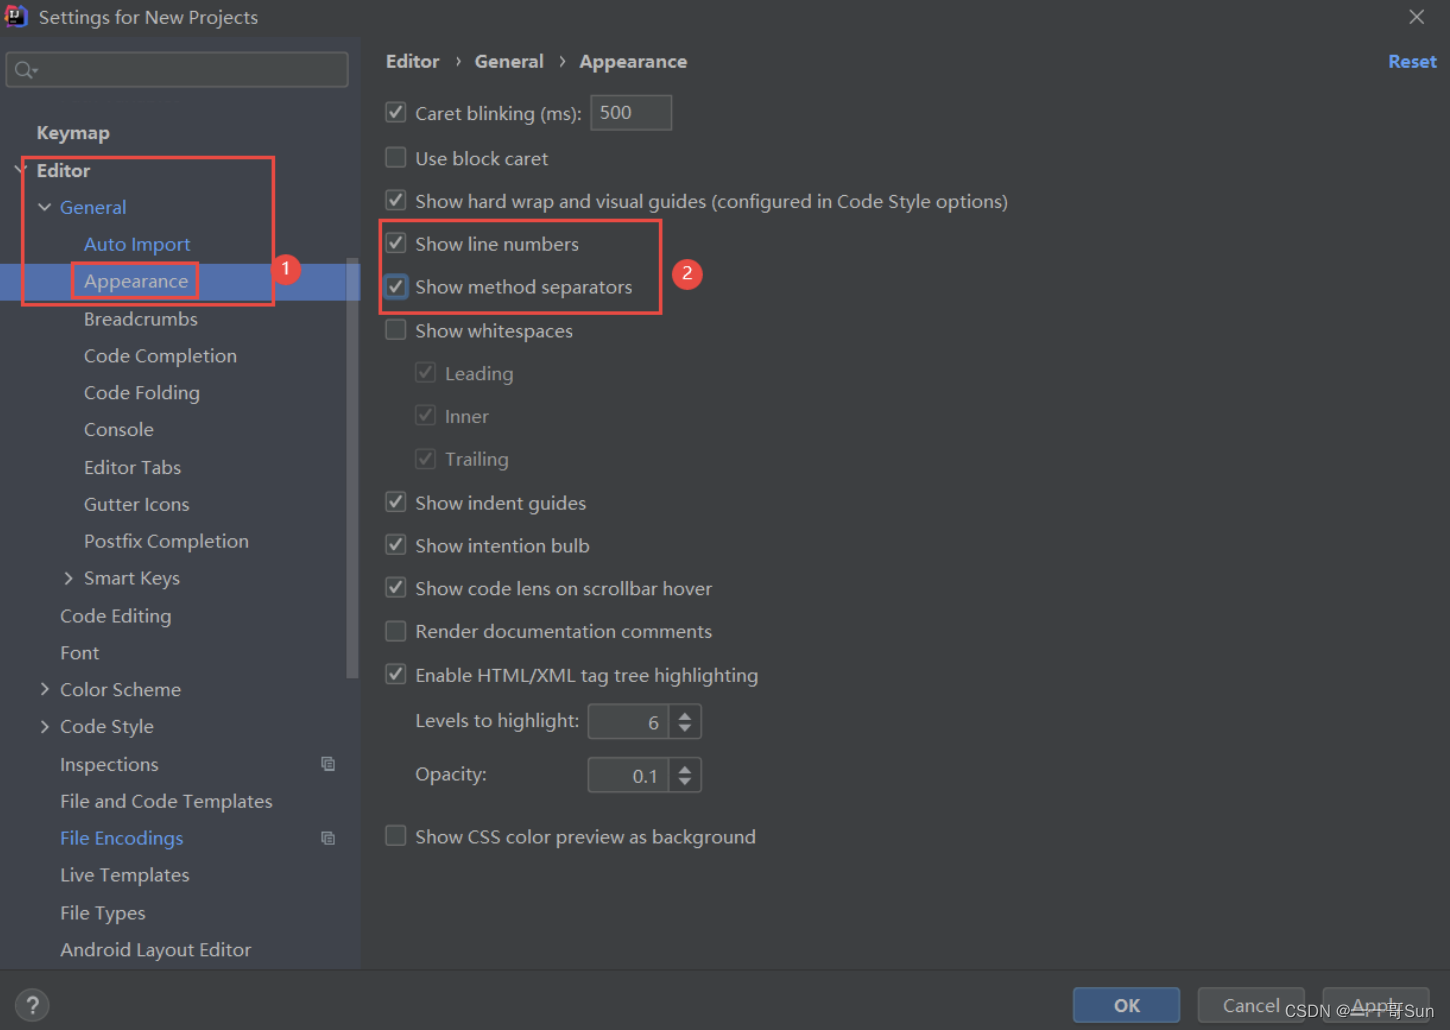This screenshot has width=1450, height=1030.
Task: Toggle Show line numbers checkbox
Action: 396,243
